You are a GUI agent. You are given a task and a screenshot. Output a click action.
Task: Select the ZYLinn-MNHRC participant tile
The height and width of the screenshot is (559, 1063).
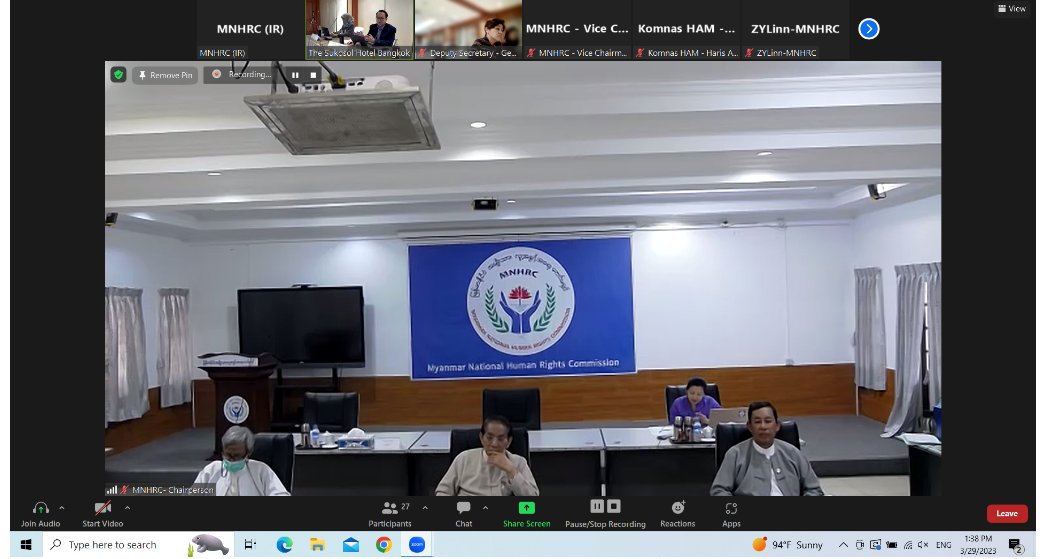click(795, 29)
